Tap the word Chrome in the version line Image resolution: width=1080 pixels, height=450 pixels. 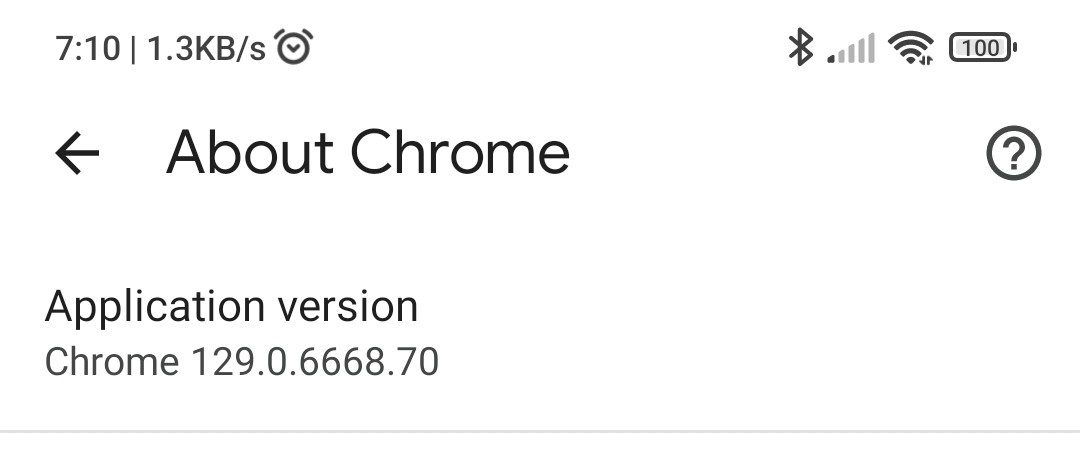tap(111, 361)
